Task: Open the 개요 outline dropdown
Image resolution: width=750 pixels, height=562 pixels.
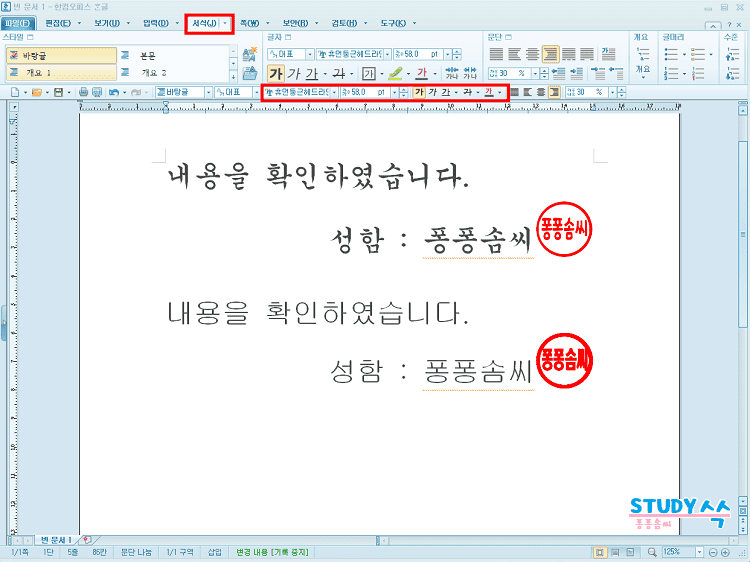Action: (x=643, y=73)
